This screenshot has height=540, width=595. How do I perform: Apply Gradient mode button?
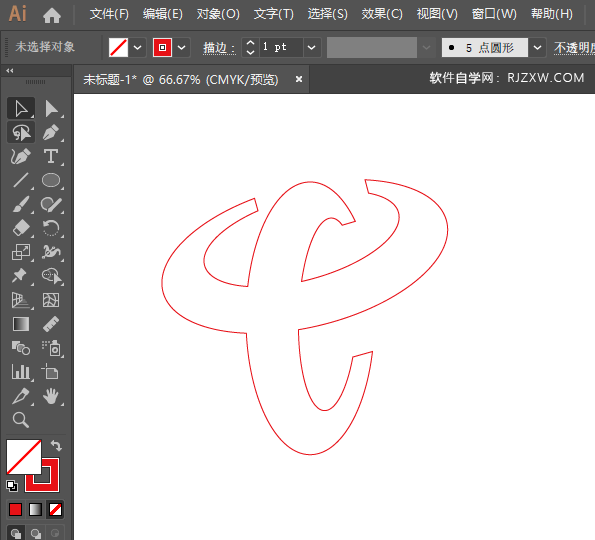tap(36, 510)
